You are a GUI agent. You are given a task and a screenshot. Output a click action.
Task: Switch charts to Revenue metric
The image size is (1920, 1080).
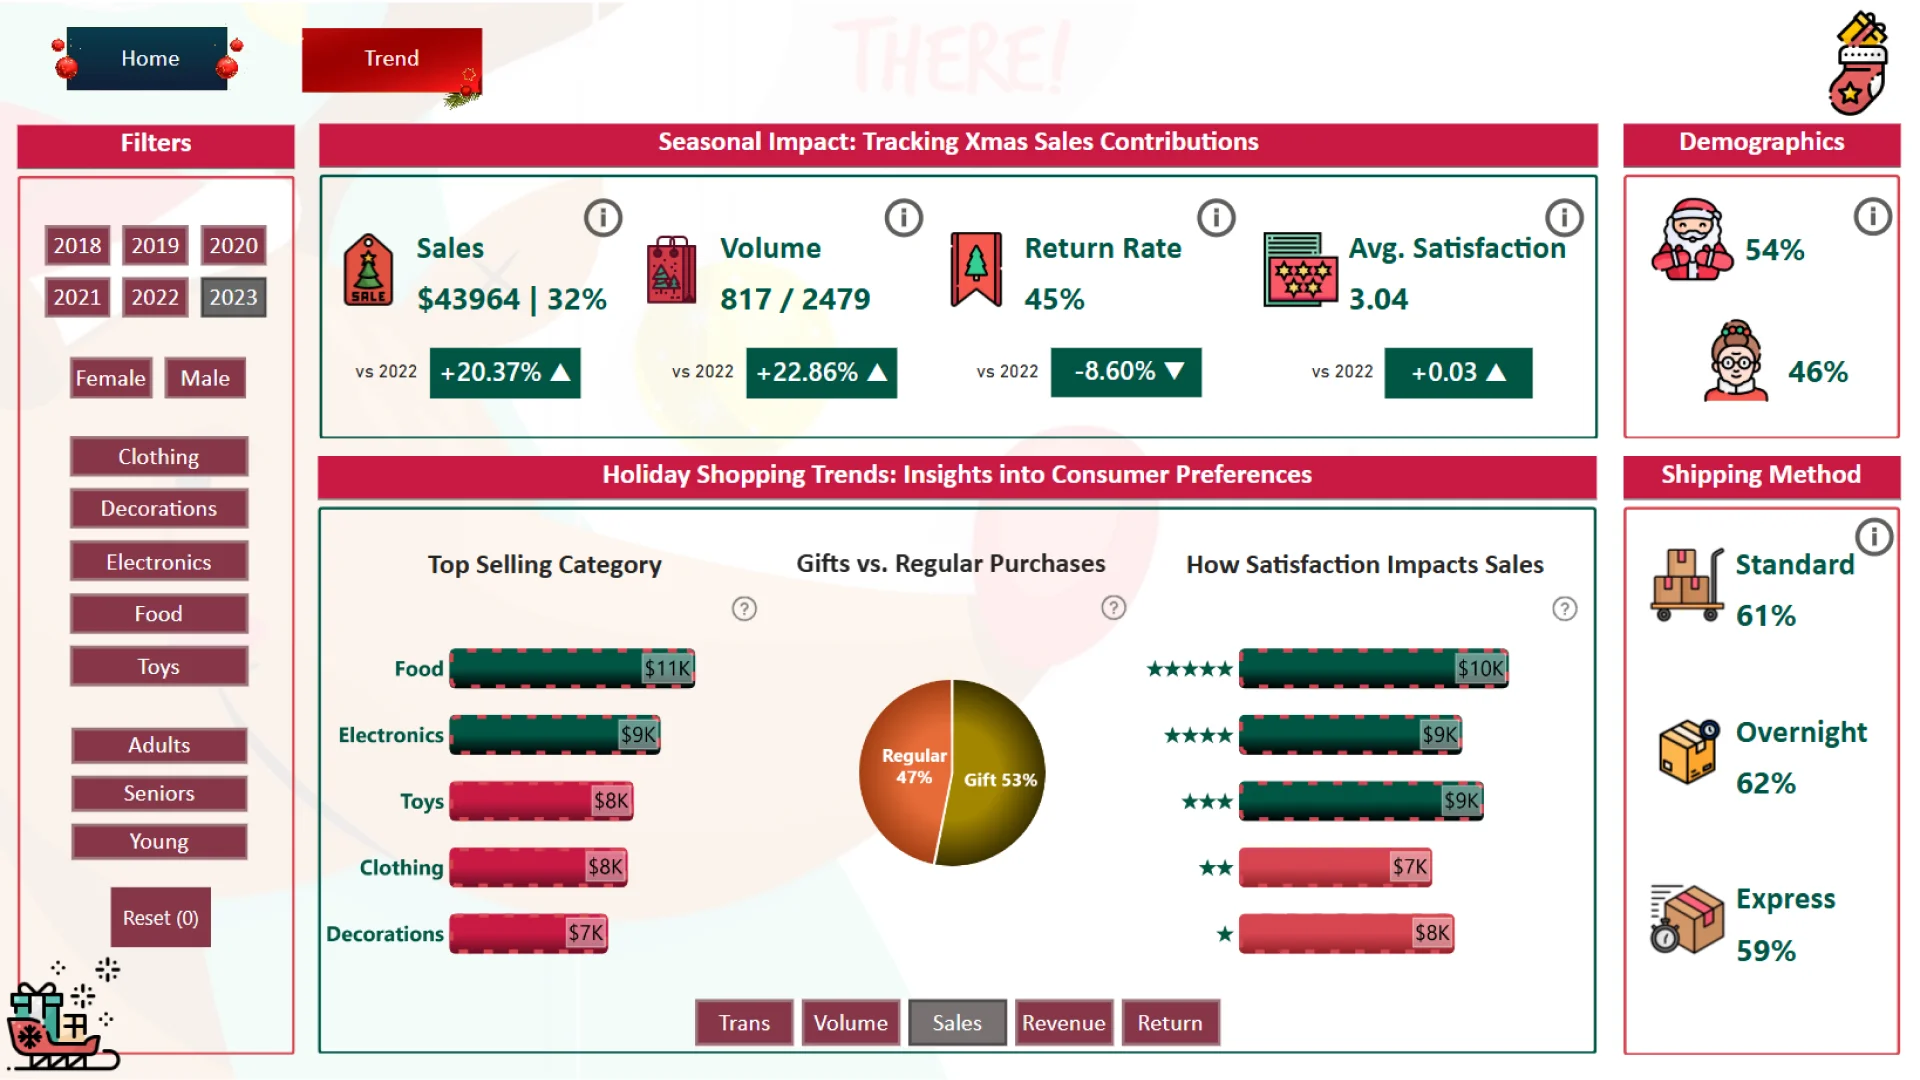(x=1064, y=1022)
